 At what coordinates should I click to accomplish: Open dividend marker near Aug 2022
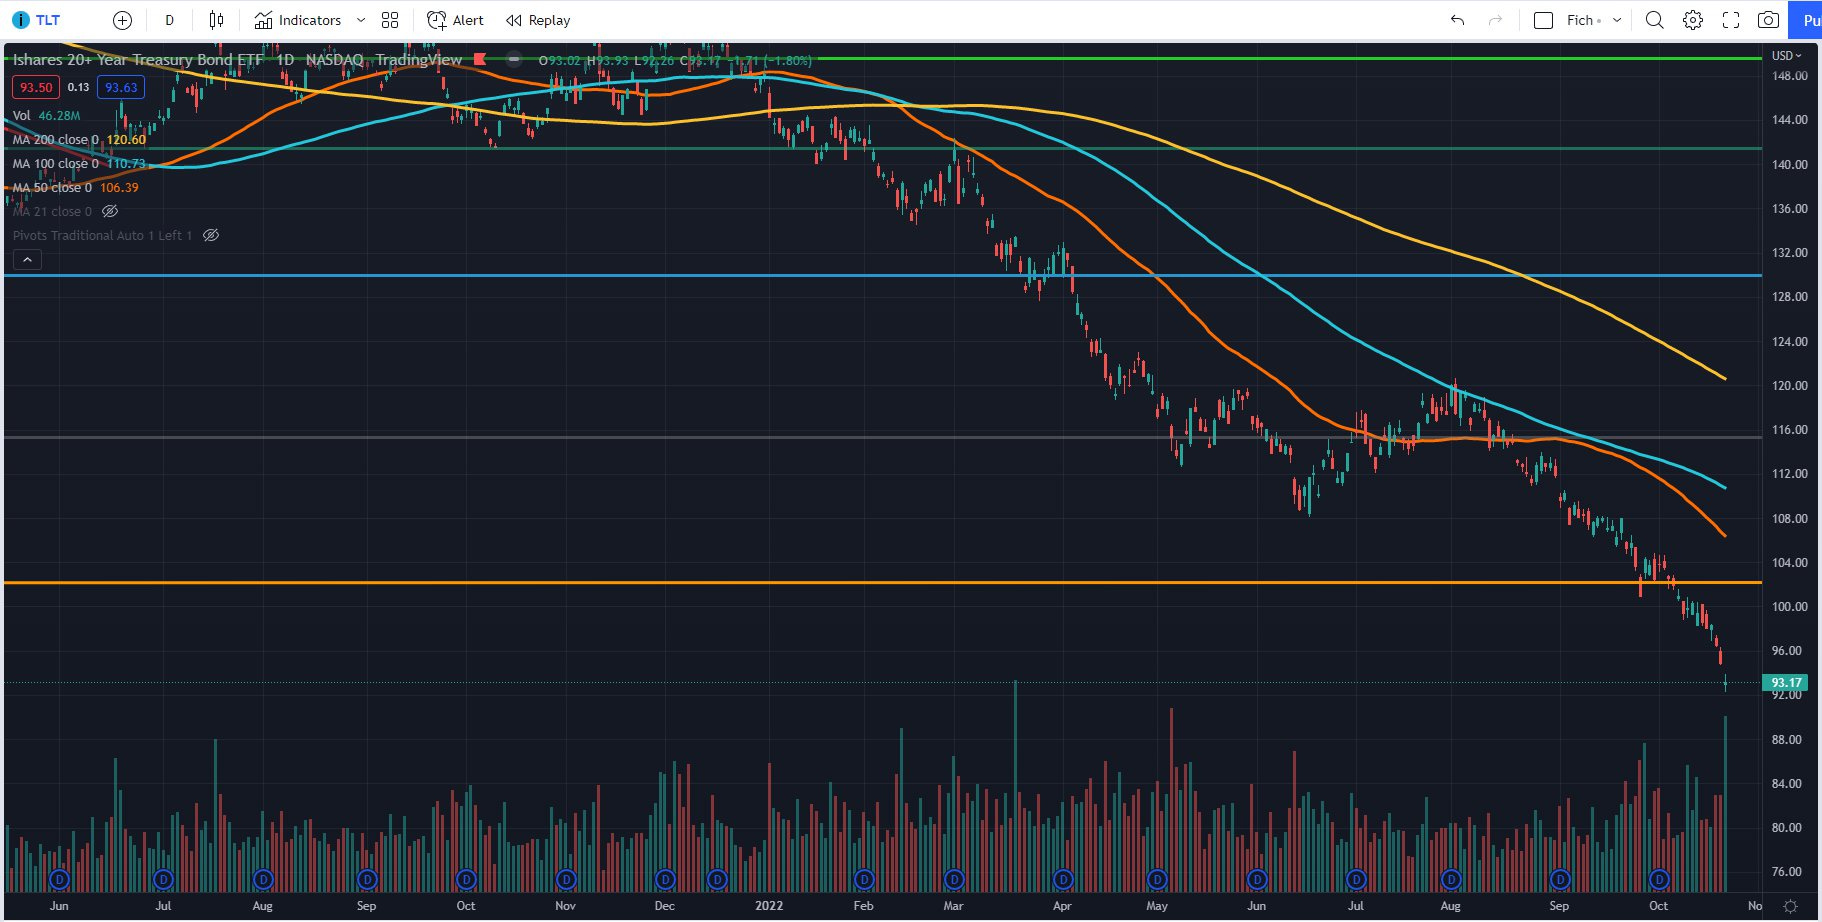point(1451,880)
